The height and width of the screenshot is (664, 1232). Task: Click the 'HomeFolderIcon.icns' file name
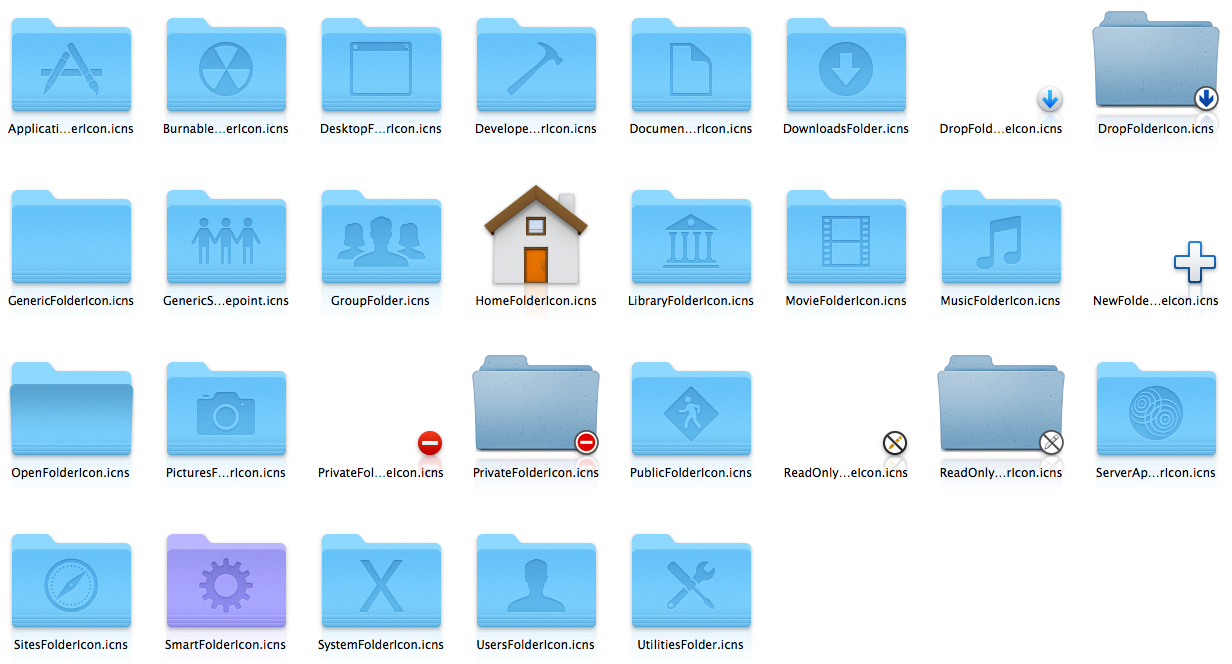tap(536, 301)
